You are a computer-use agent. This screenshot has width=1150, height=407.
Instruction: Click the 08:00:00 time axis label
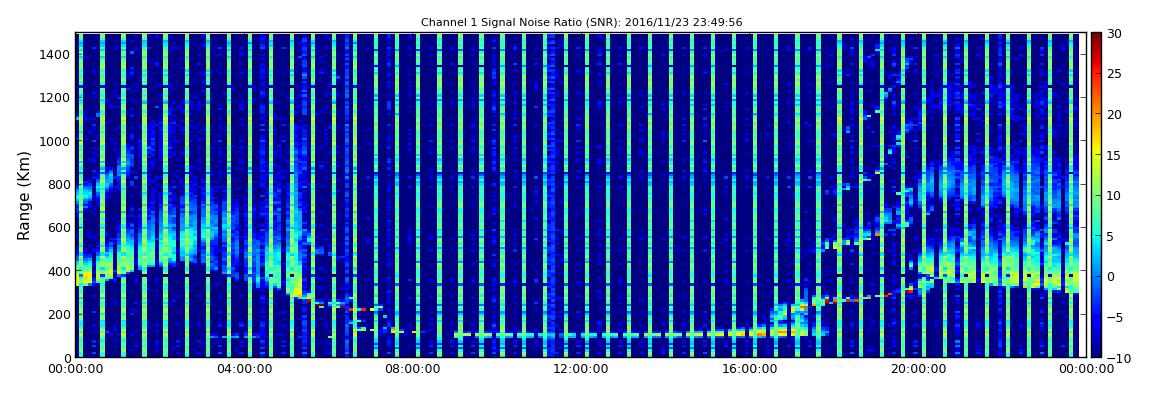pyautogui.click(x=413, y=370)
